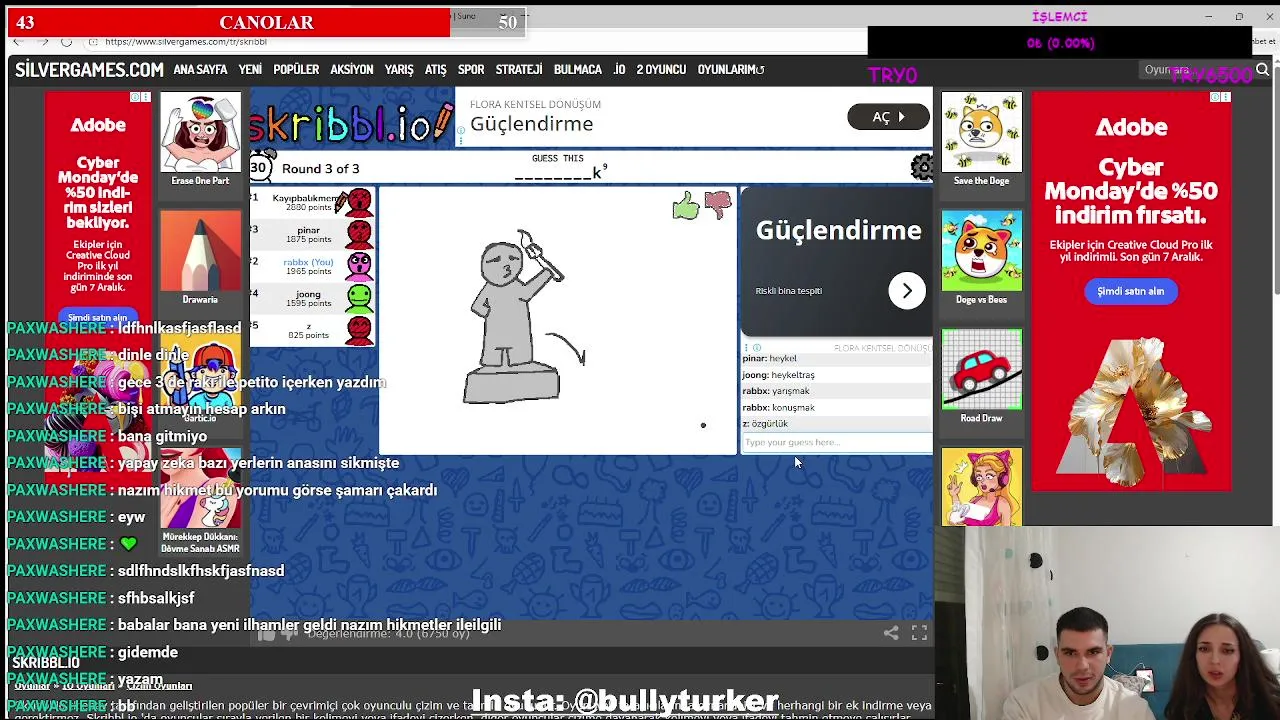Select rabbx's pink avatar
1280x720 pixels.
click(x=359, y=266)
